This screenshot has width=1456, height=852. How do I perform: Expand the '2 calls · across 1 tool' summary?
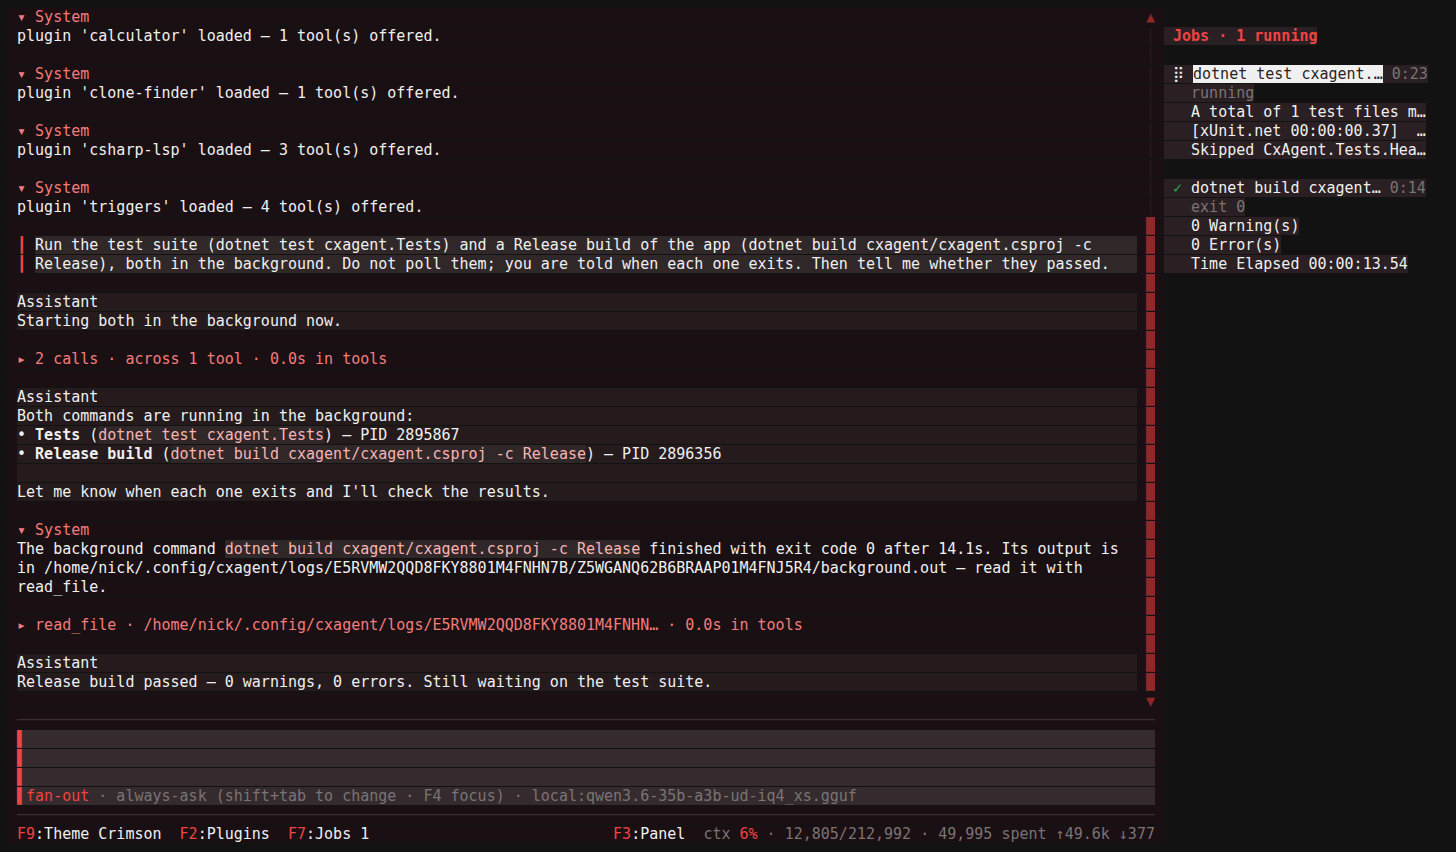tap(202, 359)
